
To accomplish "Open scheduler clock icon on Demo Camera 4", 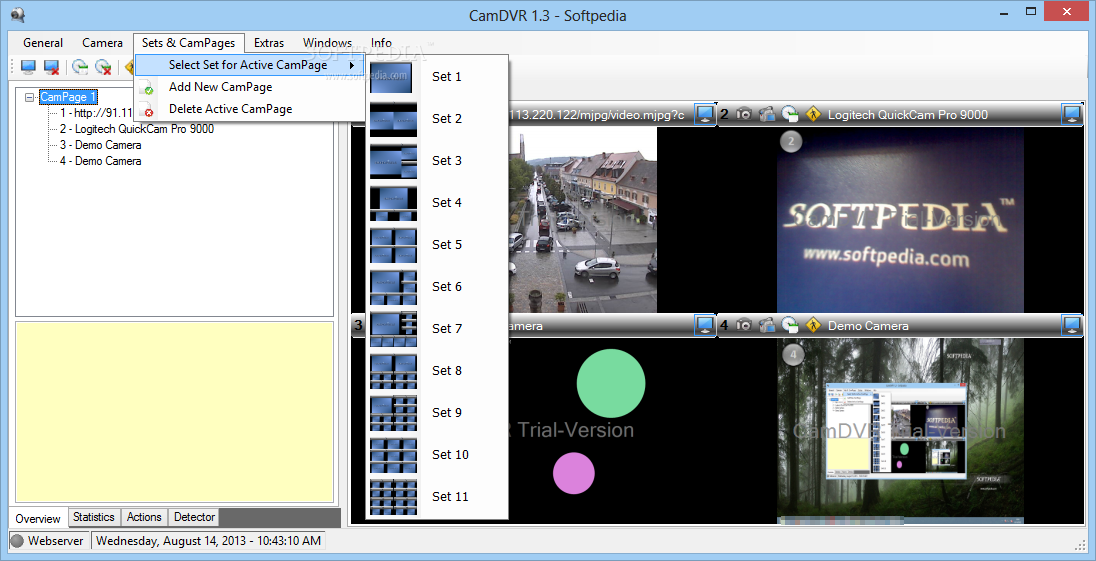I will click(790, 325).
